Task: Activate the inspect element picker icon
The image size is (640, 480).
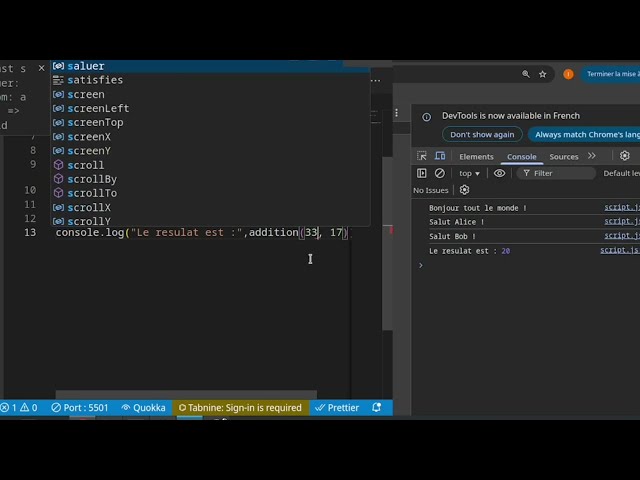Action: point(422,156)
